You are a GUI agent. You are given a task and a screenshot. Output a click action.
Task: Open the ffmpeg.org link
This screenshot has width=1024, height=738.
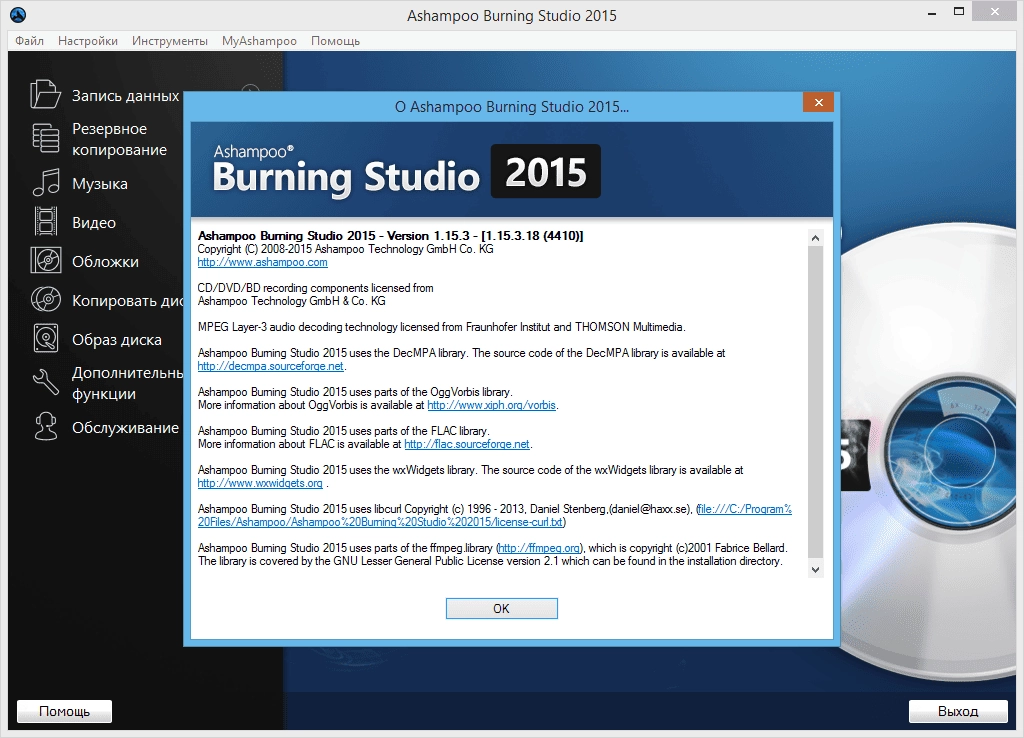pos(539,548)
